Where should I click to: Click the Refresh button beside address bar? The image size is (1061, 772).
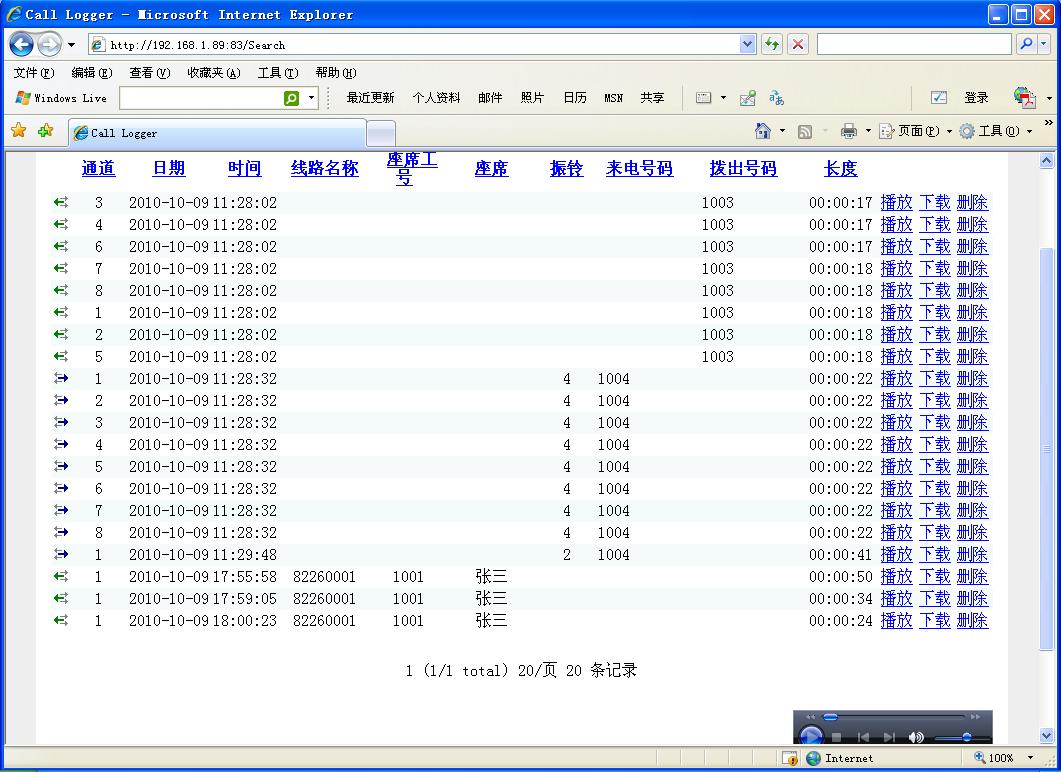(772, 44)
